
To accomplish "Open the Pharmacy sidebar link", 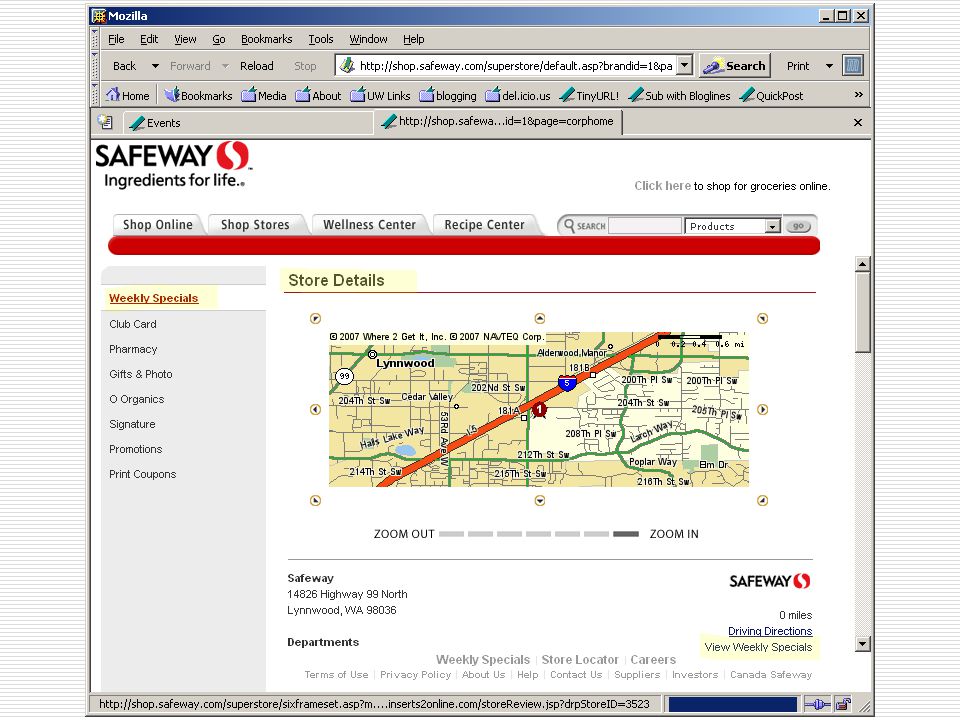I will (133, 349).
